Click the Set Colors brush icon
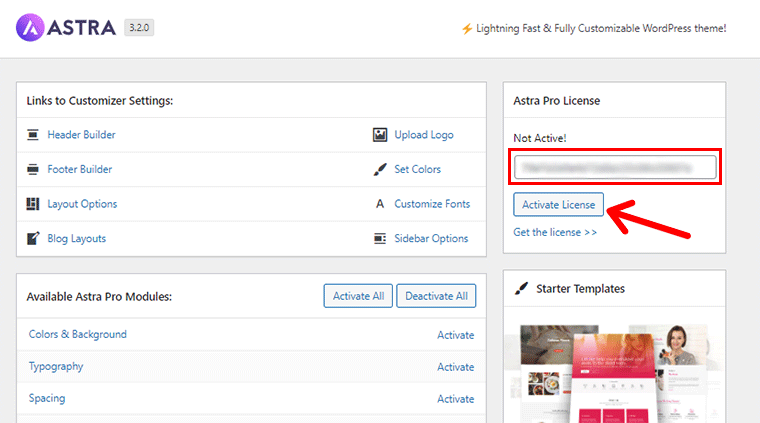This screenshot has height=423, width=760. [380, 169]
